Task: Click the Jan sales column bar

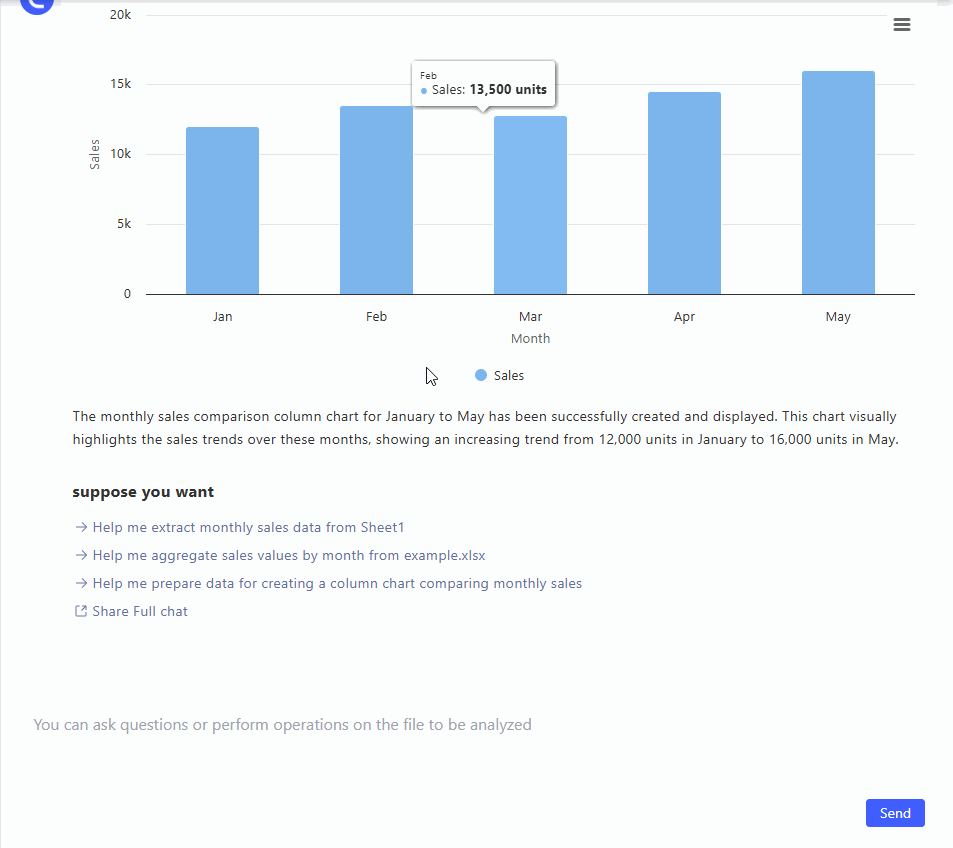Action: [222, 211]
